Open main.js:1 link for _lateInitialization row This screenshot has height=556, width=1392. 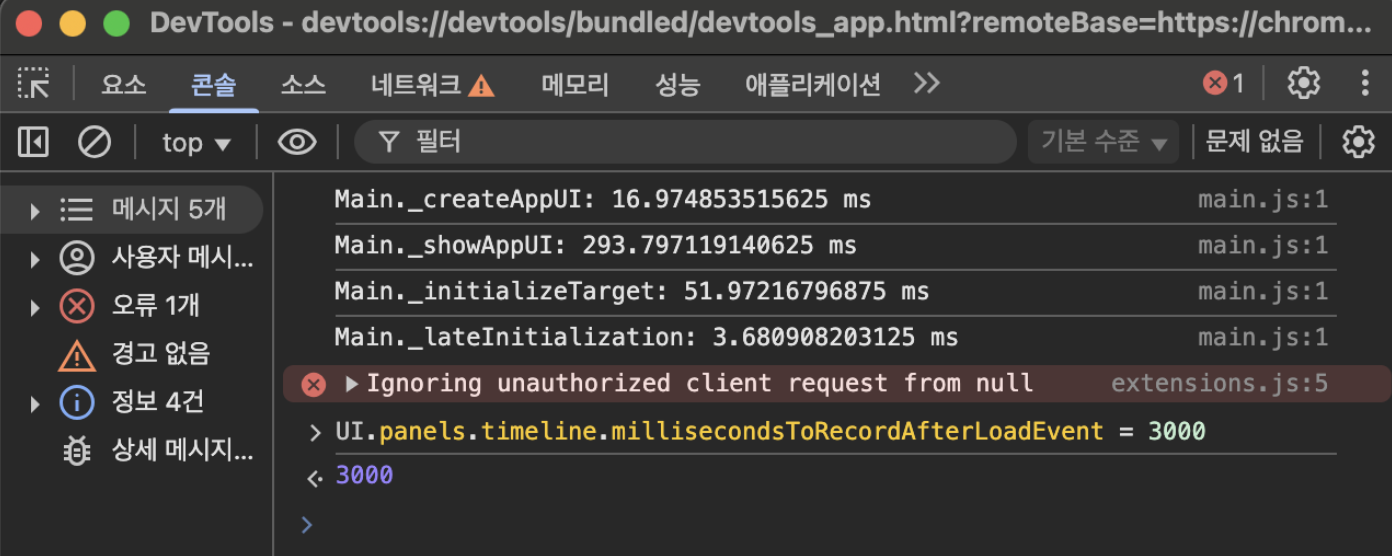[1263, 338]
